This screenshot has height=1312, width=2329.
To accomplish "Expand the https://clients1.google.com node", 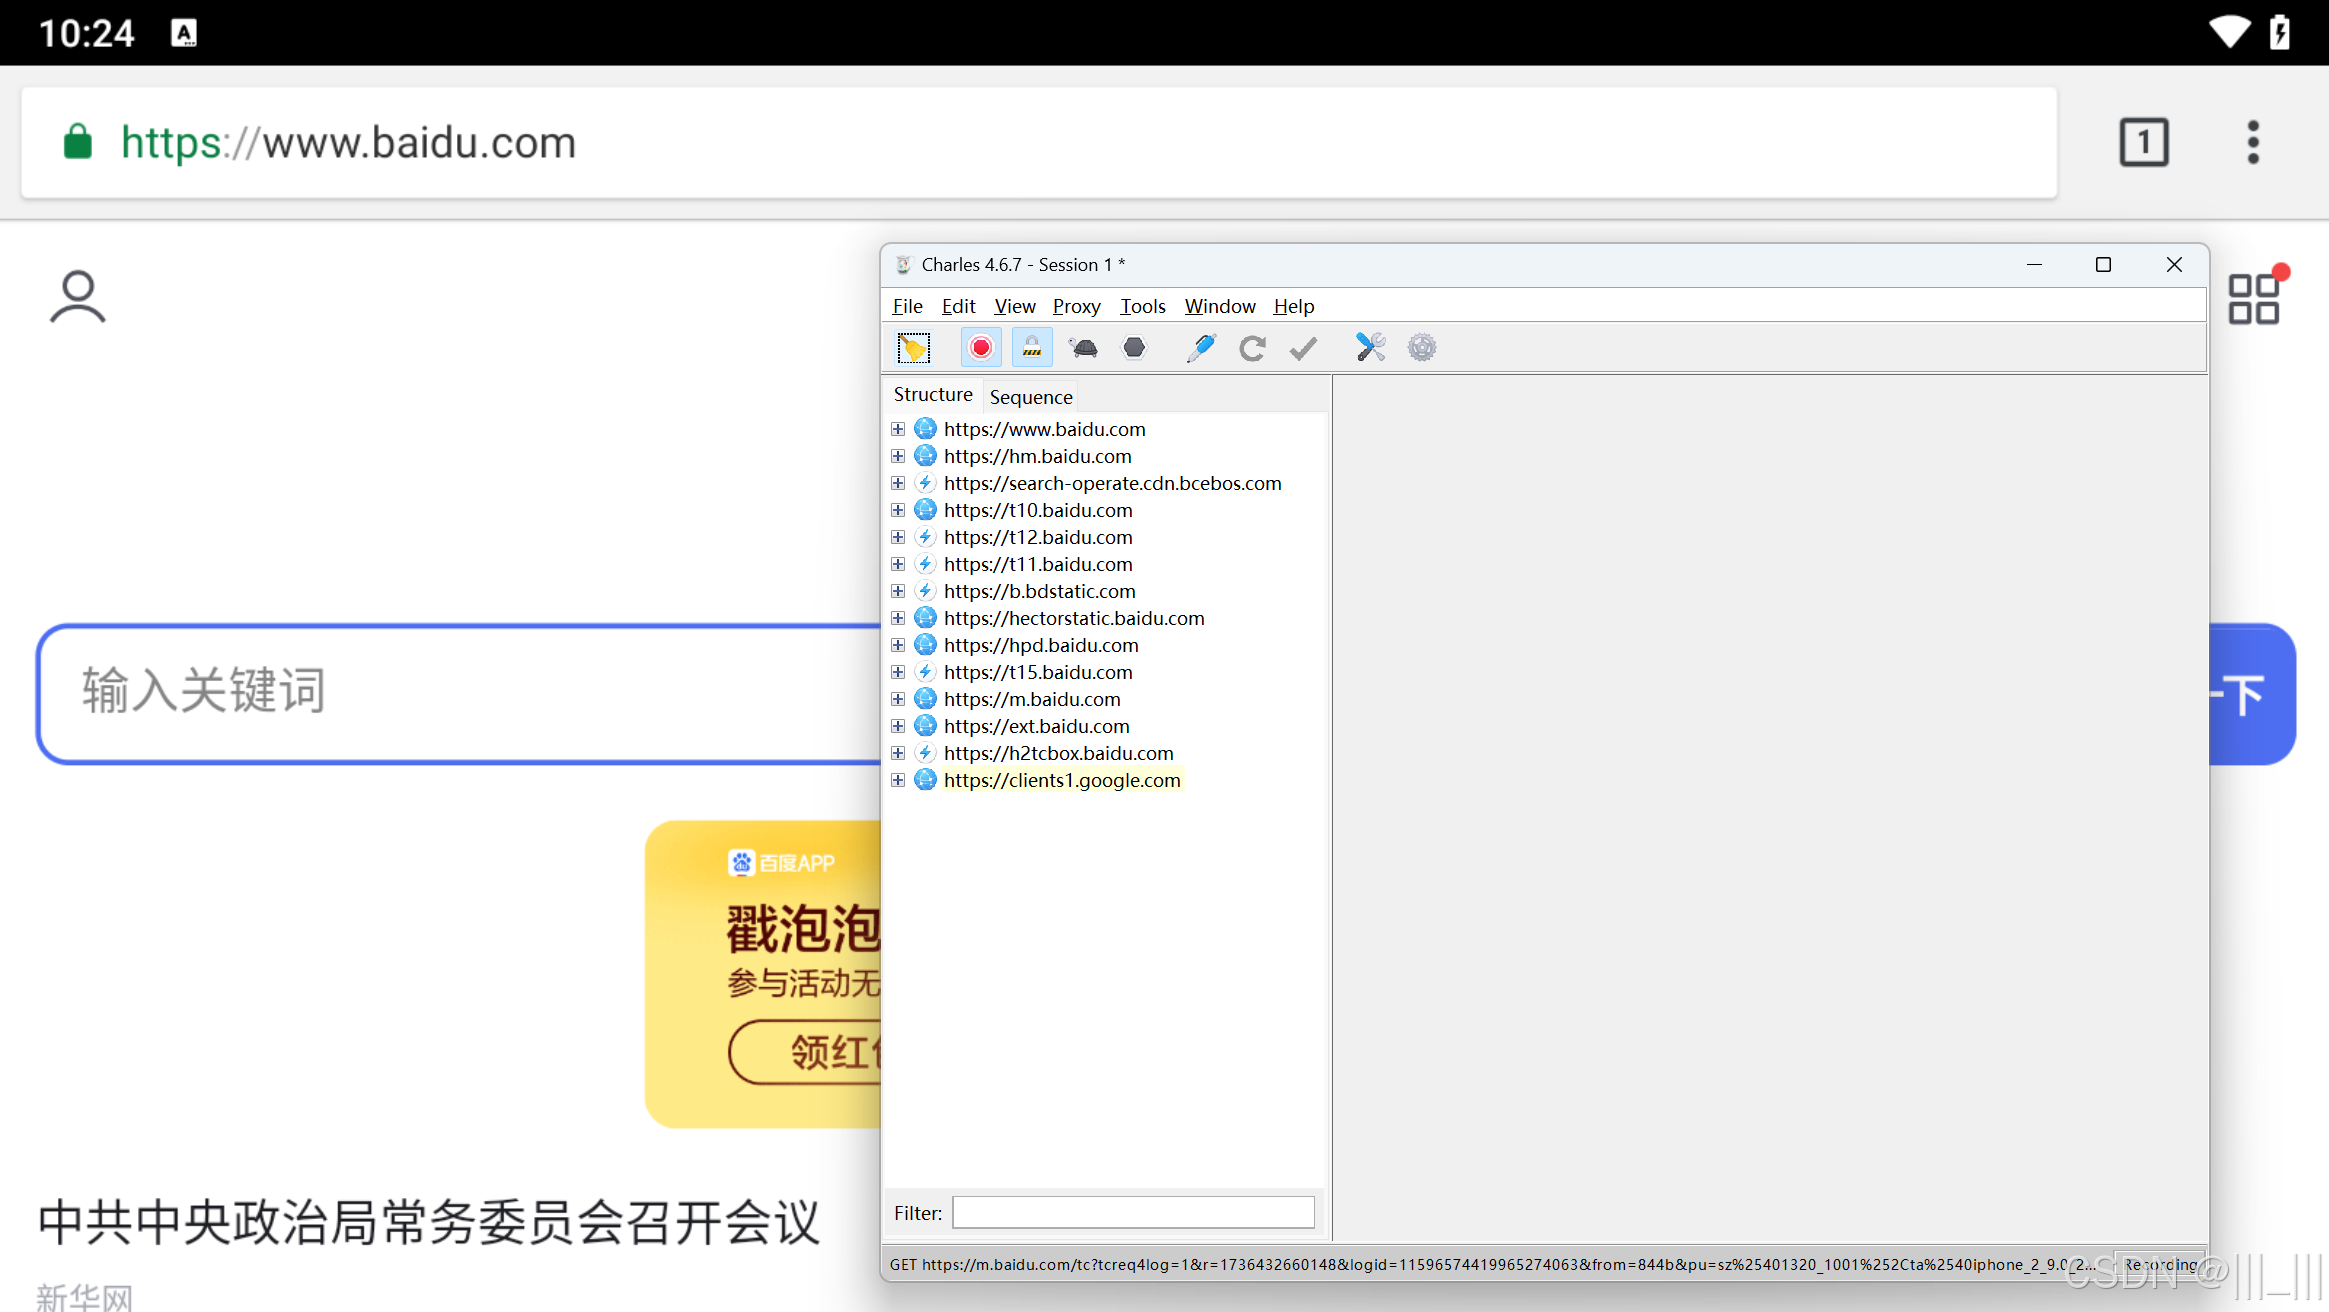I will (898, 780).
